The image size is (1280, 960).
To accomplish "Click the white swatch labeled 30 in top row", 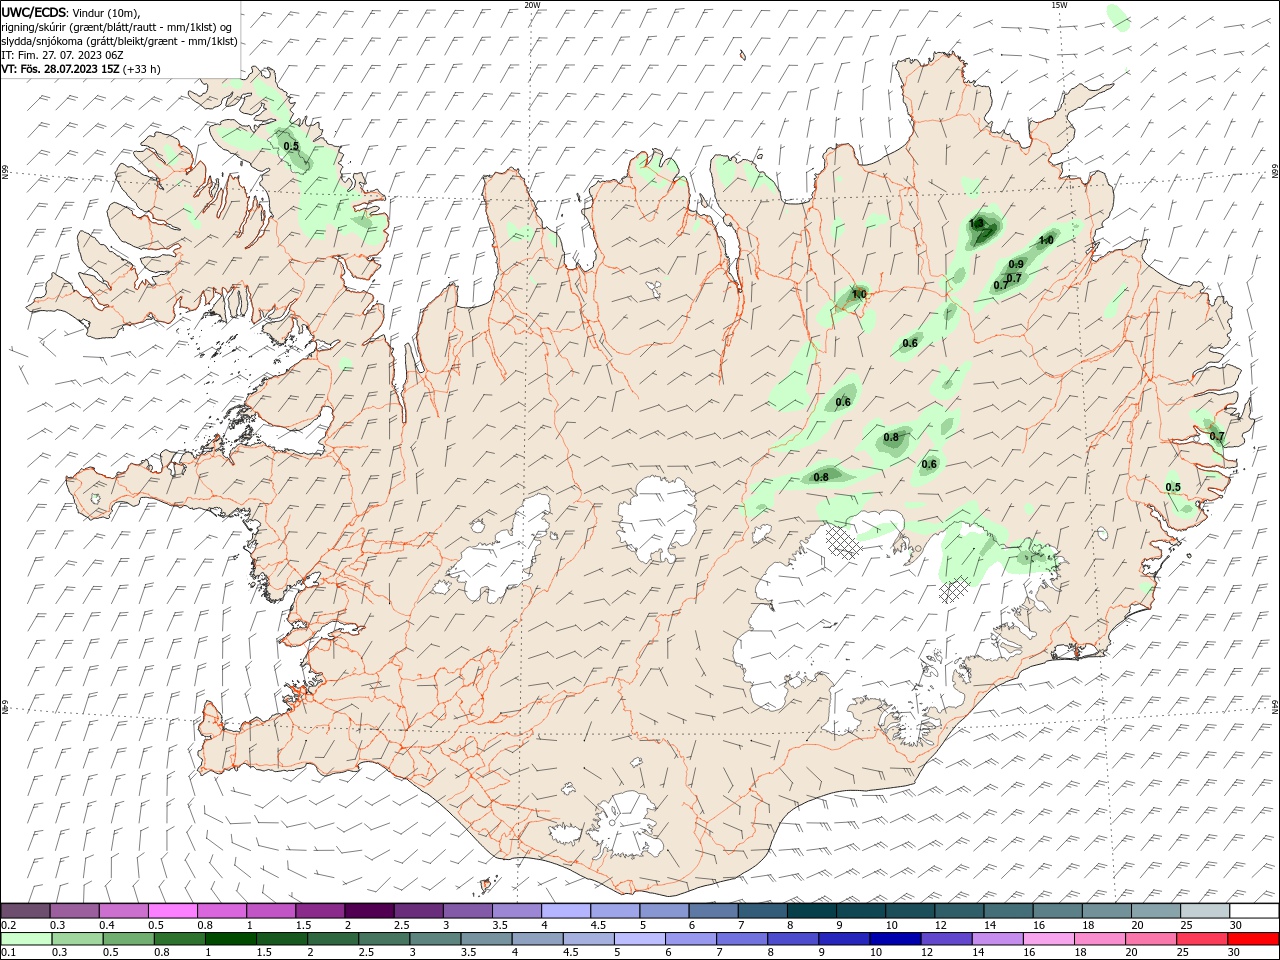I will tap(1254, 911).
